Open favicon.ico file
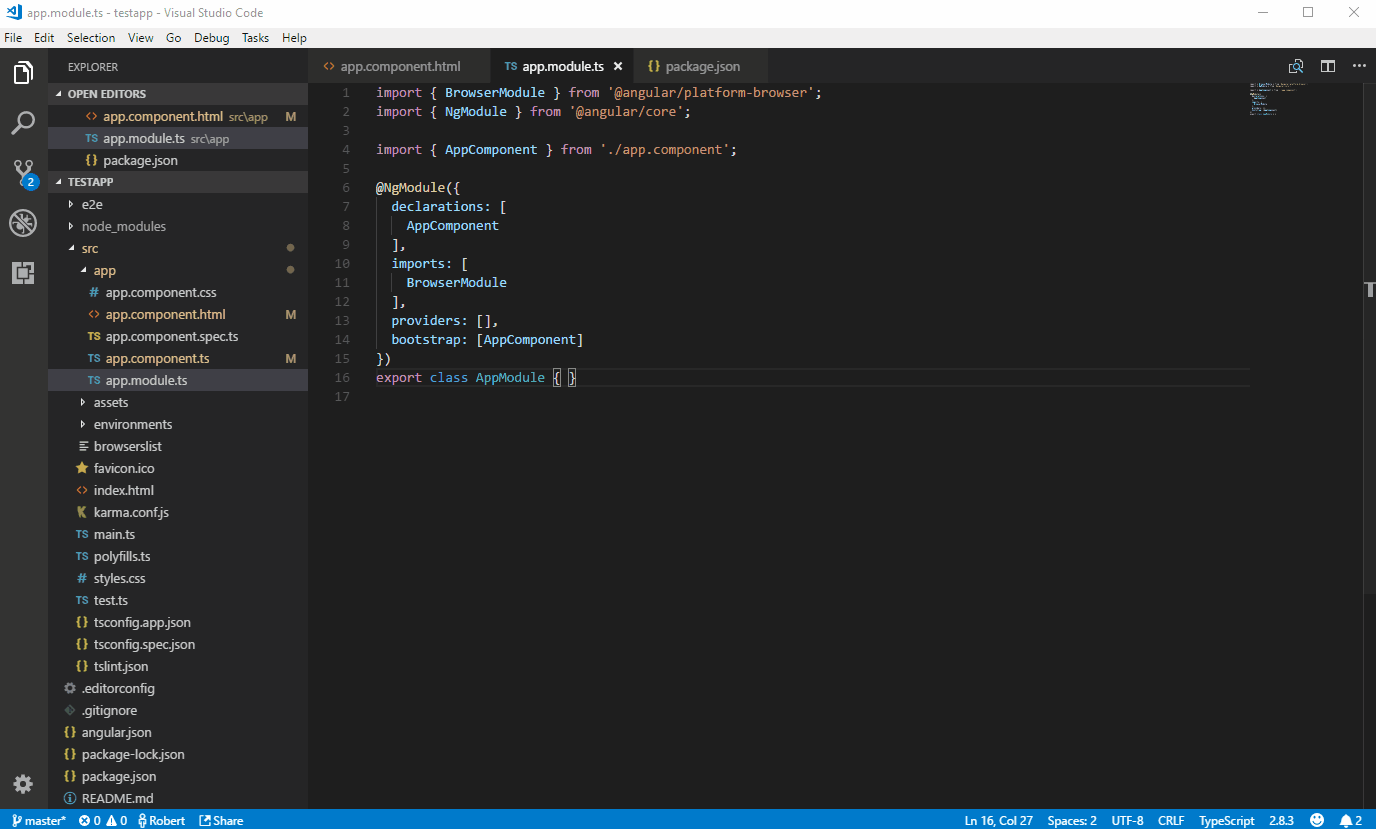 pos(178,468)
